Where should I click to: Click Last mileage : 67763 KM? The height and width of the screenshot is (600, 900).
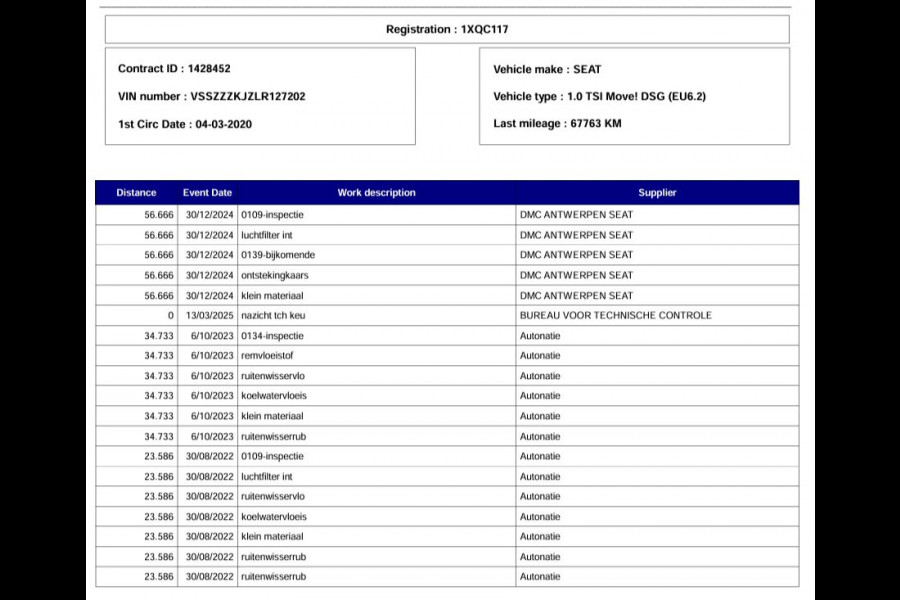(x=557, y=123)
